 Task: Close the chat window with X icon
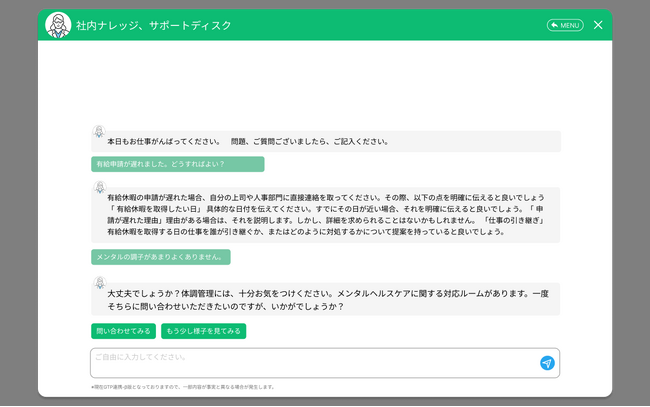point(598,25)
